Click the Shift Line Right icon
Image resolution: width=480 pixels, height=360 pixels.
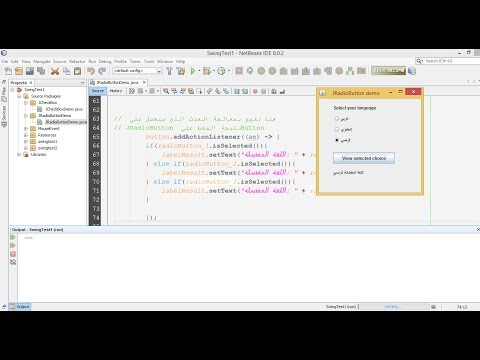245,91
